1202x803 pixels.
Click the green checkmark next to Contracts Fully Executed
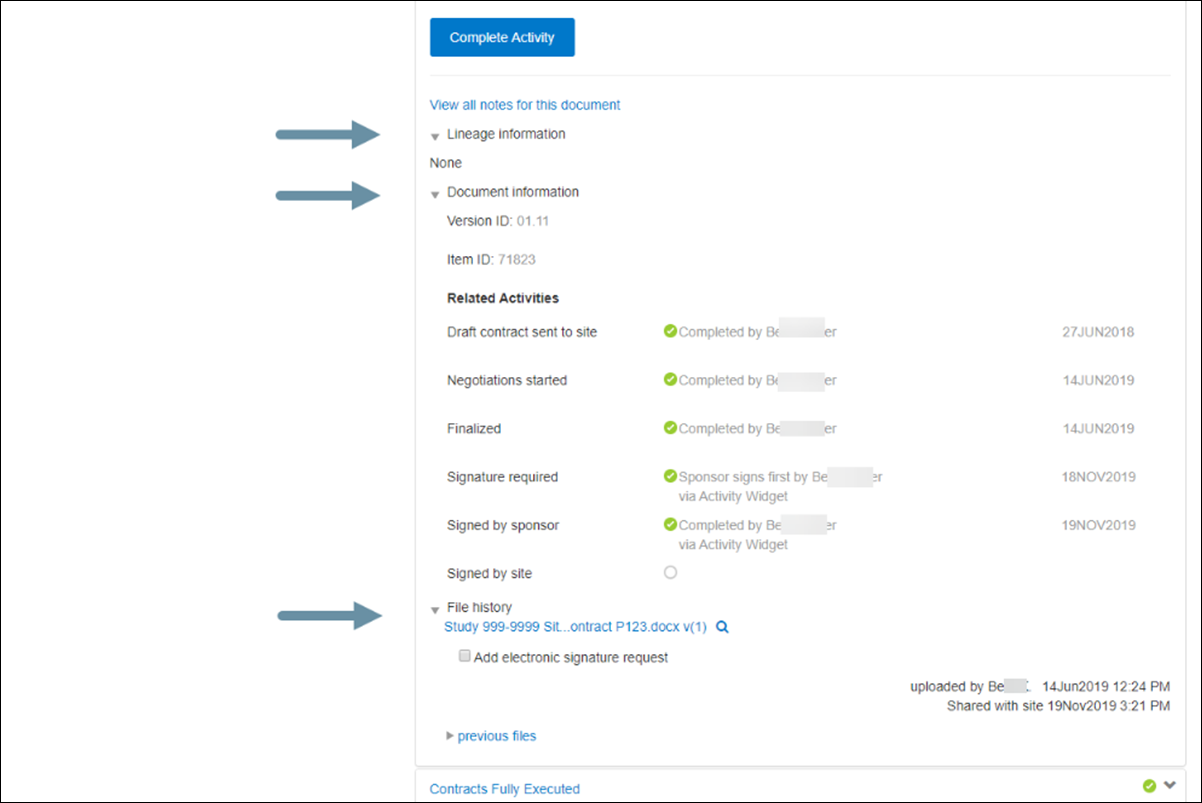click(x=1149, y=787)
